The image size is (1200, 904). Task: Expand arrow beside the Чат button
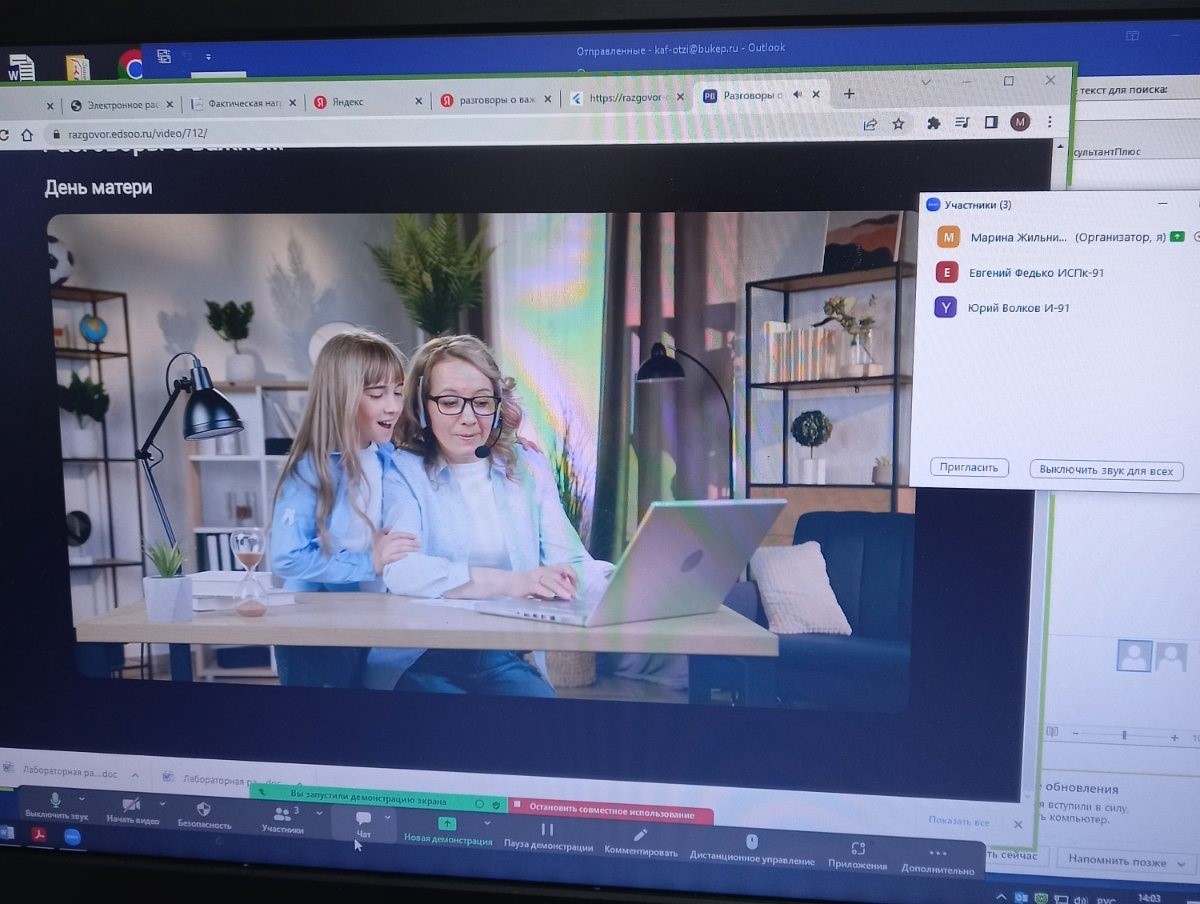point(387,817)
